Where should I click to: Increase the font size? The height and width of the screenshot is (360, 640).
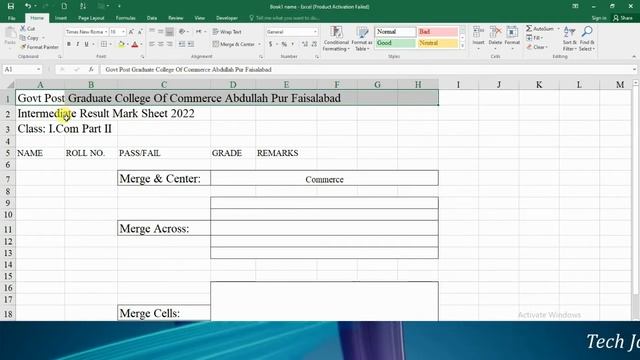pos(131,31)
